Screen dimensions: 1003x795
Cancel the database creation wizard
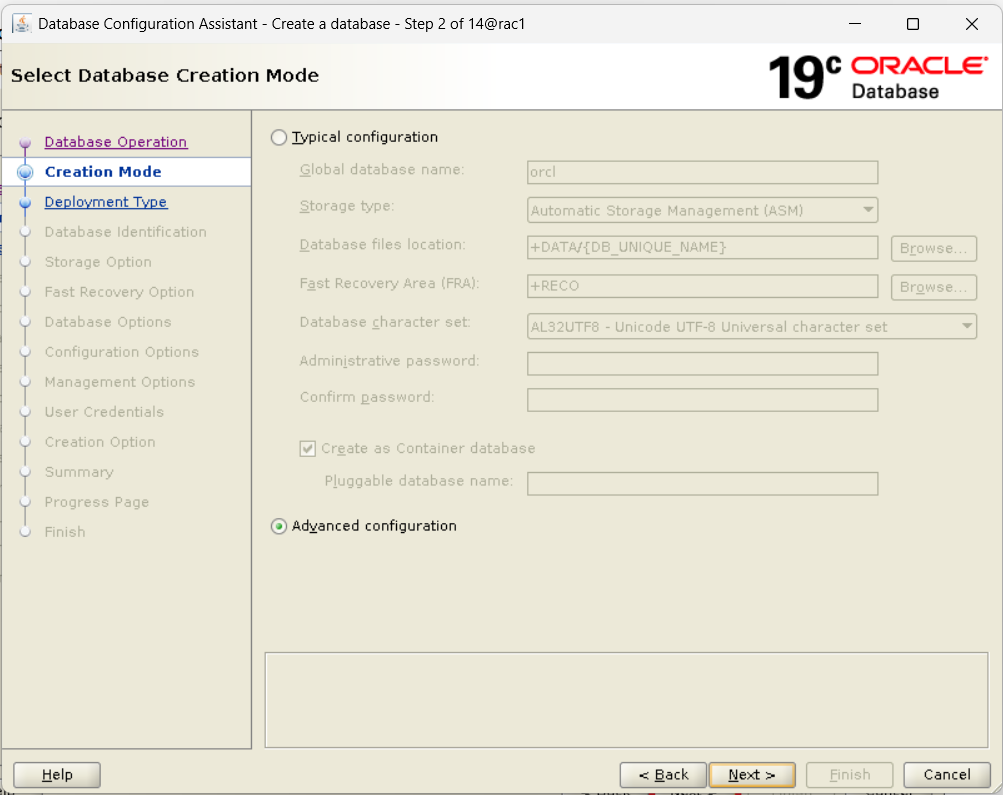pyautogui.click(x=947, y=775)
